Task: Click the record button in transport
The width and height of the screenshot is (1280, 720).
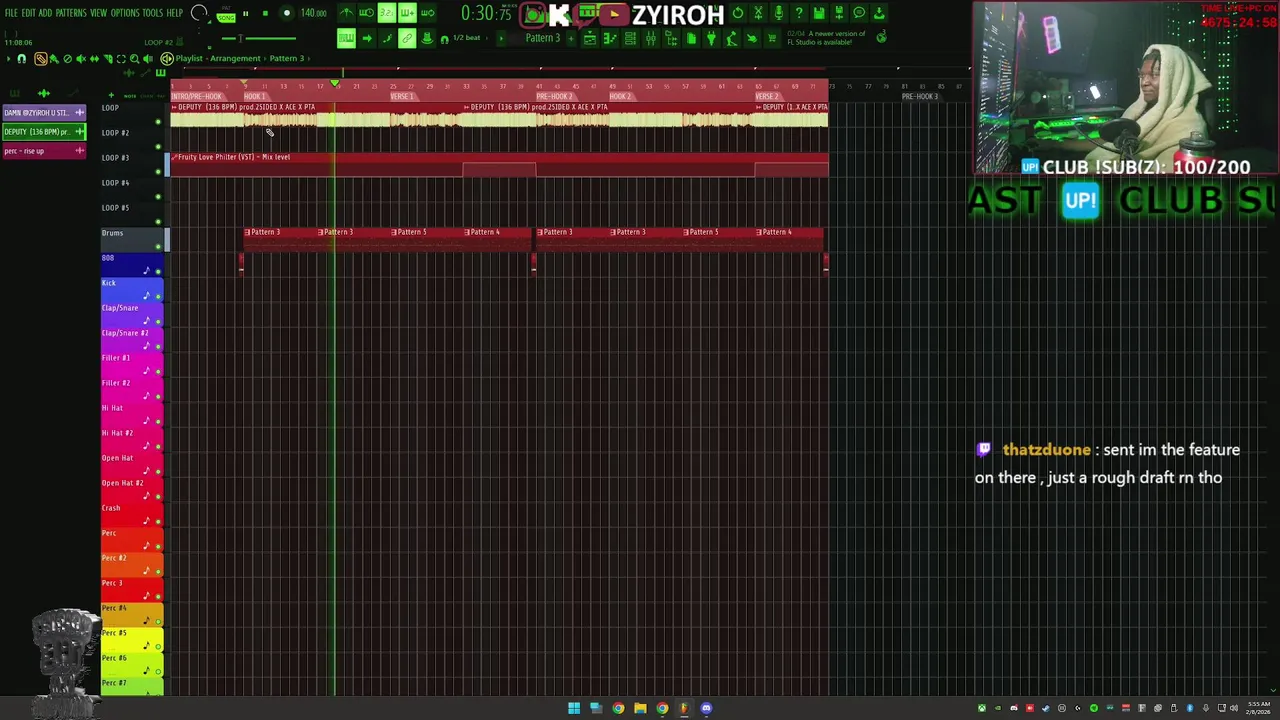Action: point(287,13)
